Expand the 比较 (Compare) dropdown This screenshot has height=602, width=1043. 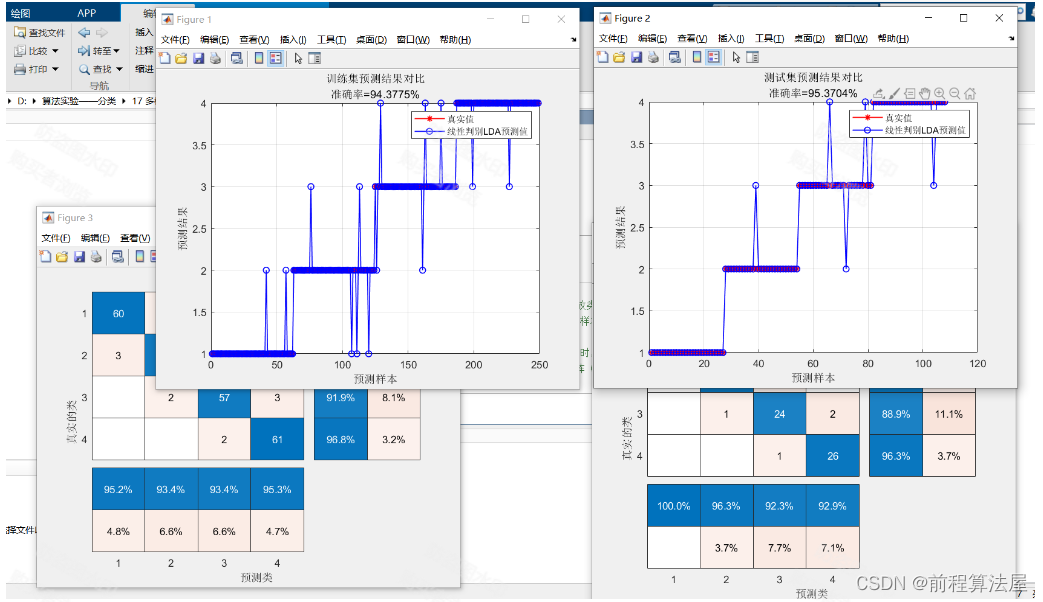(x=55, y=51)
